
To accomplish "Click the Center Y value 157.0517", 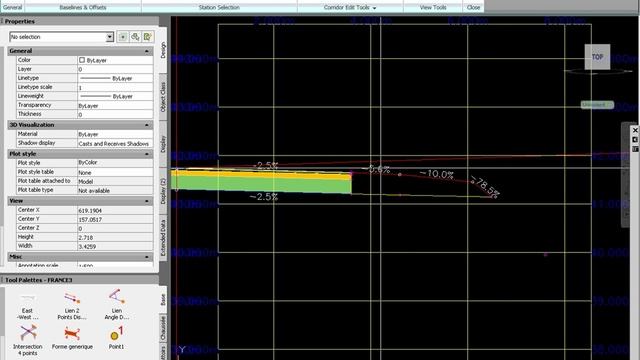I will pyautogui.click(x=115, y=219).
